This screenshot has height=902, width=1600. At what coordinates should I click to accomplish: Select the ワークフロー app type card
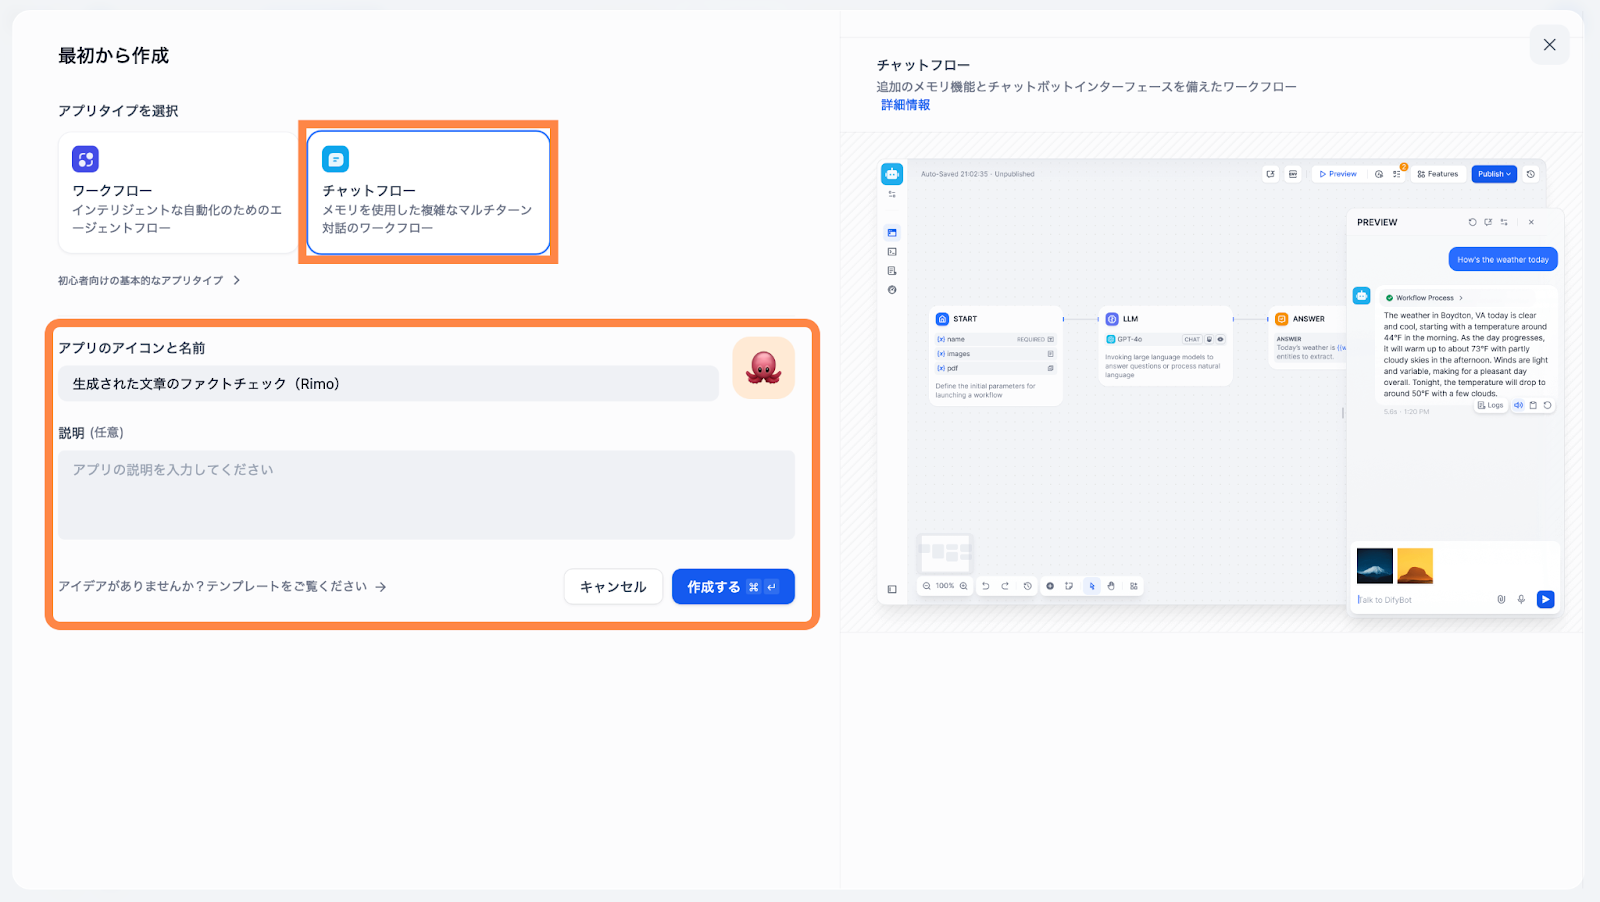pos(177,193)
